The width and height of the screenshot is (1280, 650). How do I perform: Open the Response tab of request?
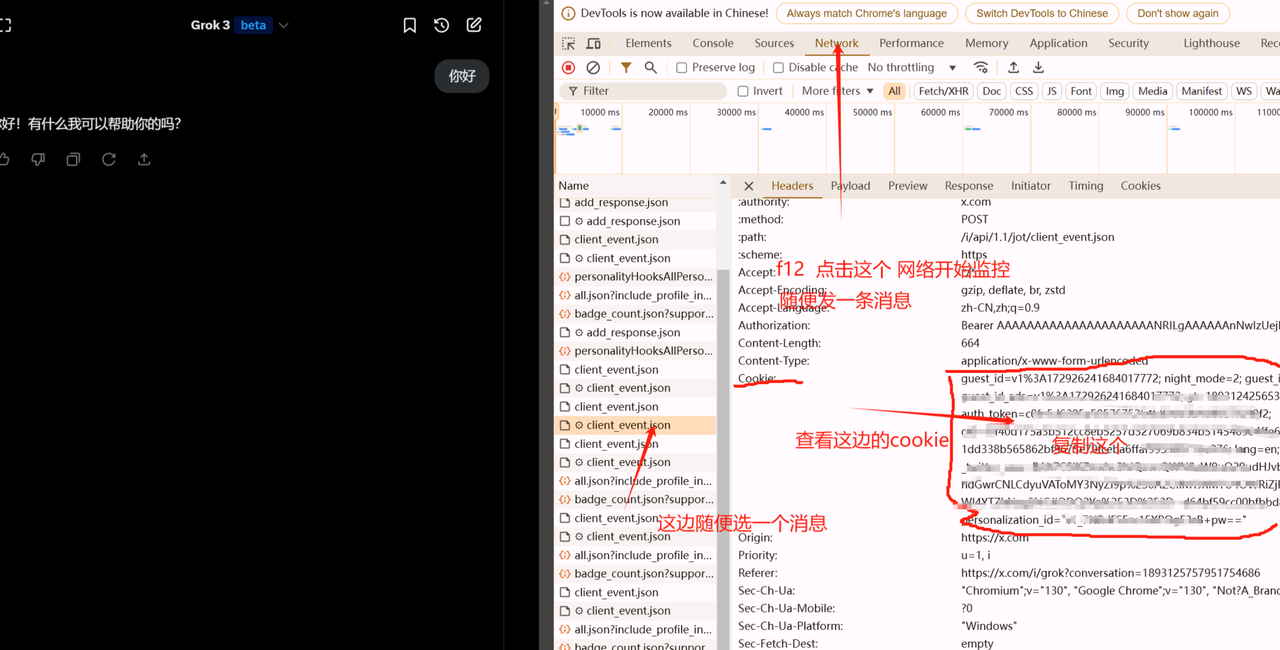coord(969,186)
